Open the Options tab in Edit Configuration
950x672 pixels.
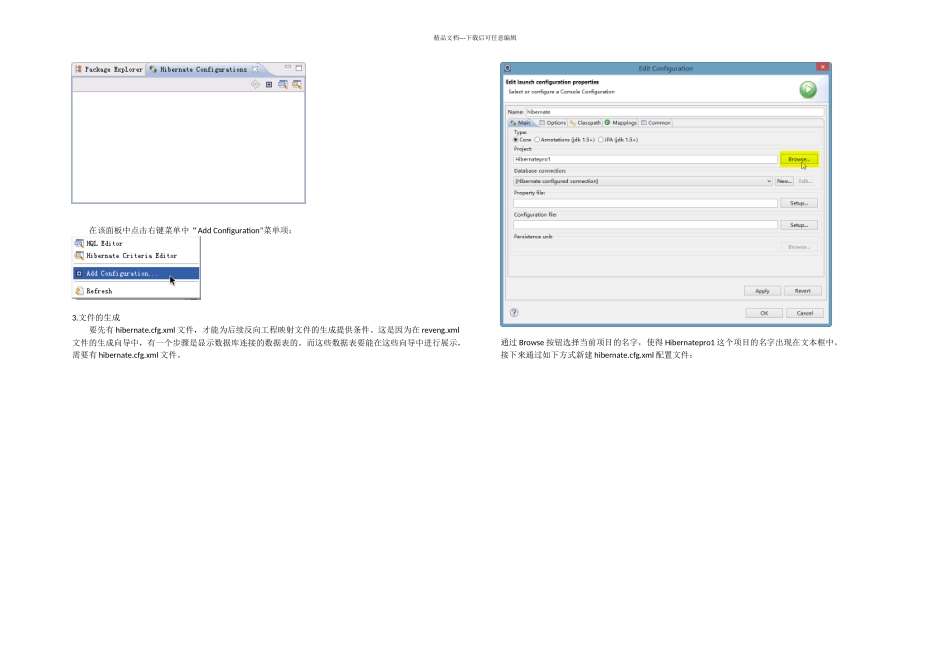(553, 122)
